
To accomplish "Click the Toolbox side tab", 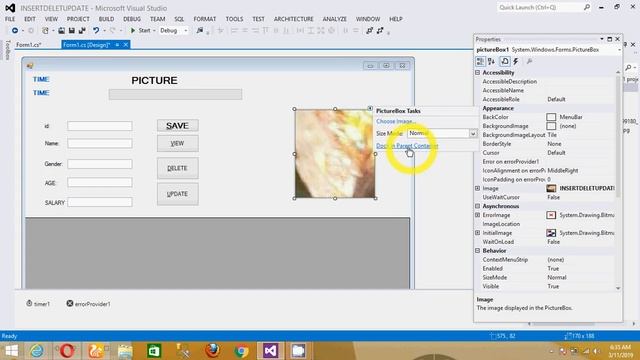I will coord(7,50).
